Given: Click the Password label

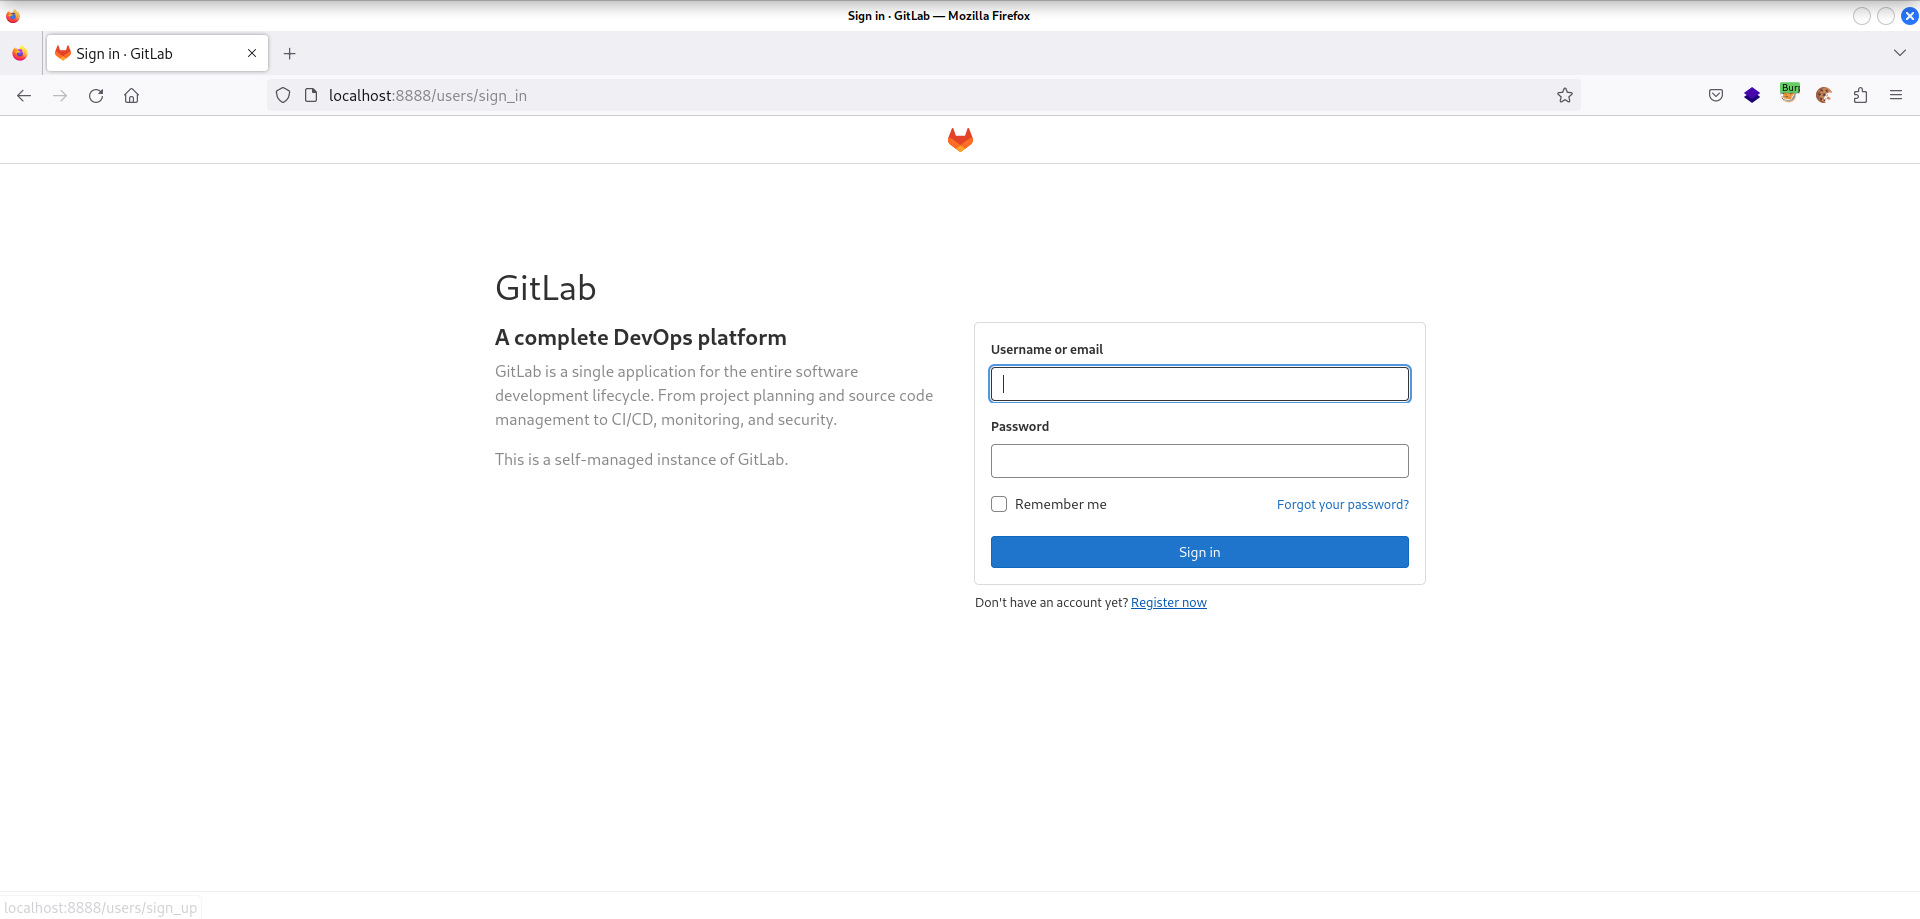Looking at the screenshot, I should [1020, 427].
